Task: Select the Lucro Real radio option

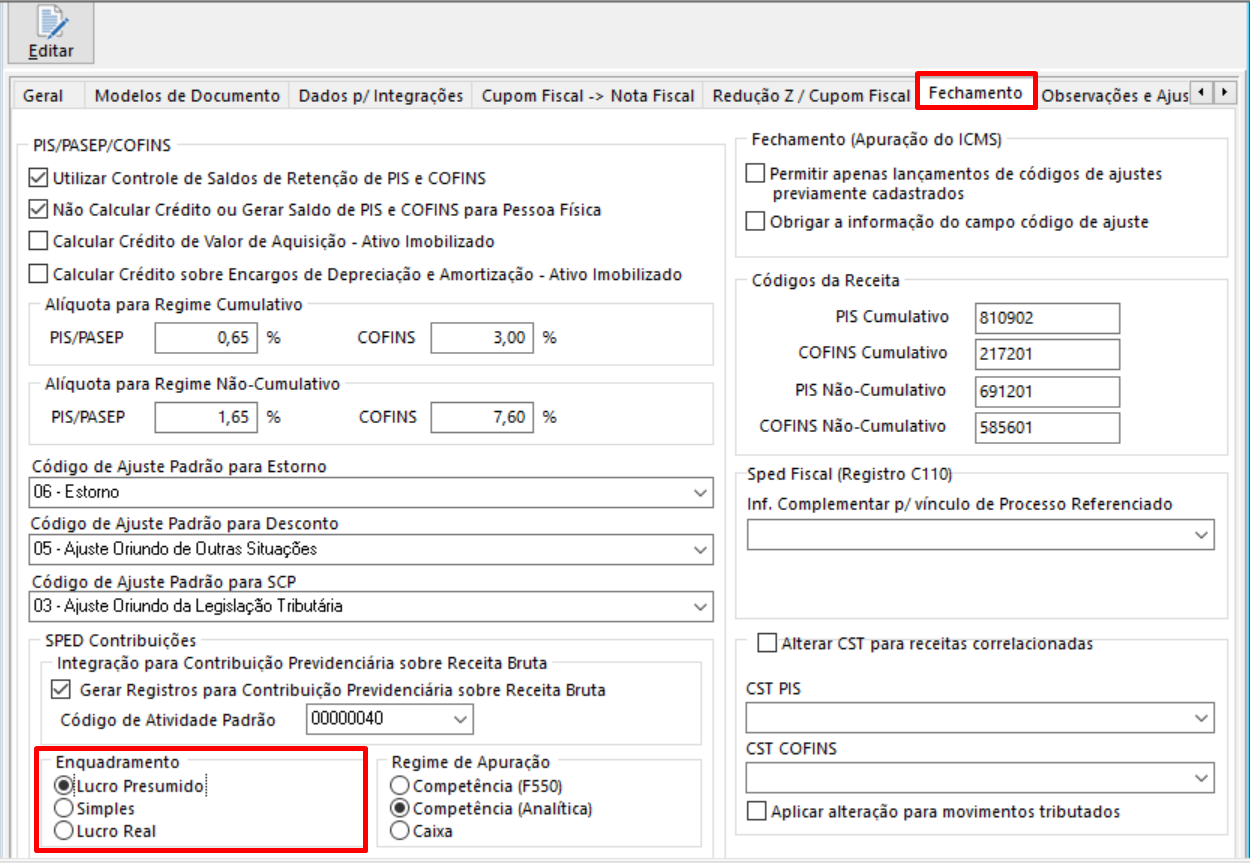Action: pos(64,830)
